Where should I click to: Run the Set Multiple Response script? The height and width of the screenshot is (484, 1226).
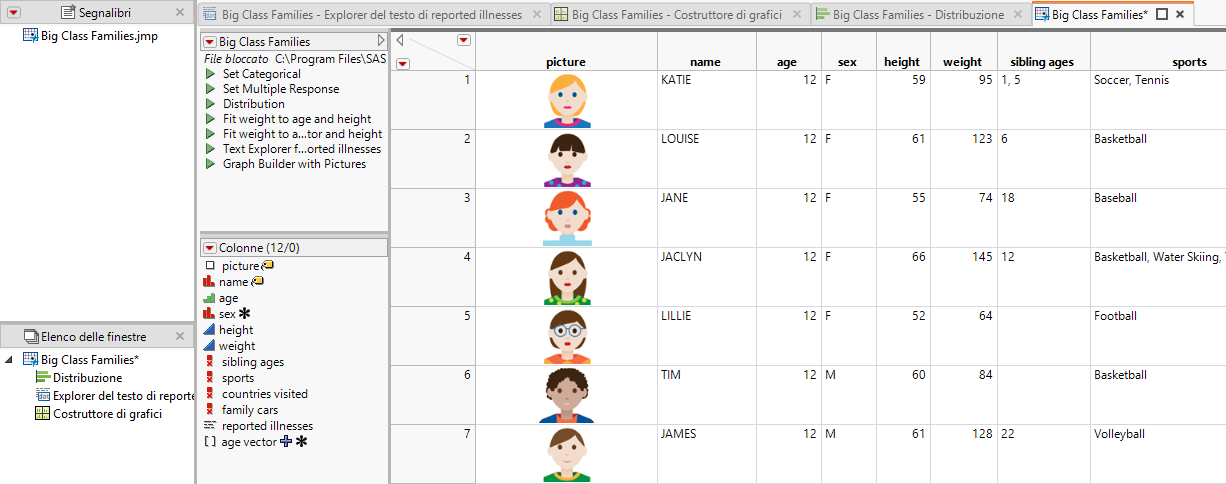(210, 89)
